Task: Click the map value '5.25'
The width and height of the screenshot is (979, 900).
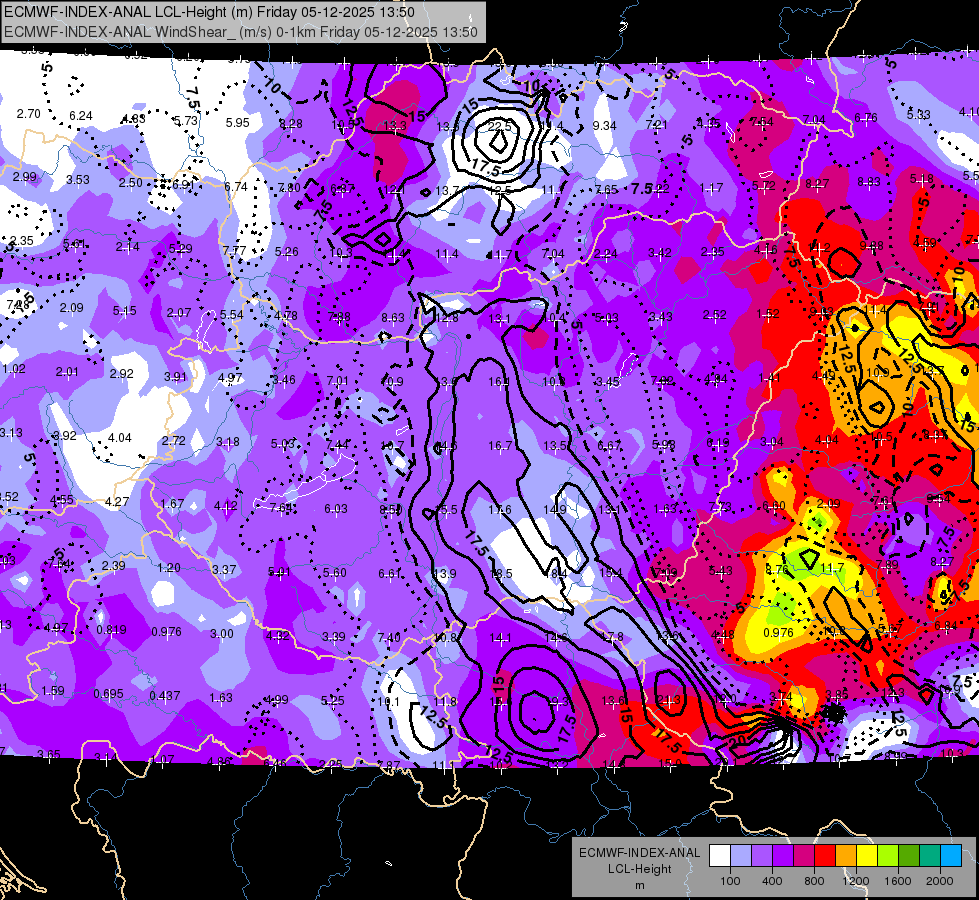Action: click(x=332, y=701)
